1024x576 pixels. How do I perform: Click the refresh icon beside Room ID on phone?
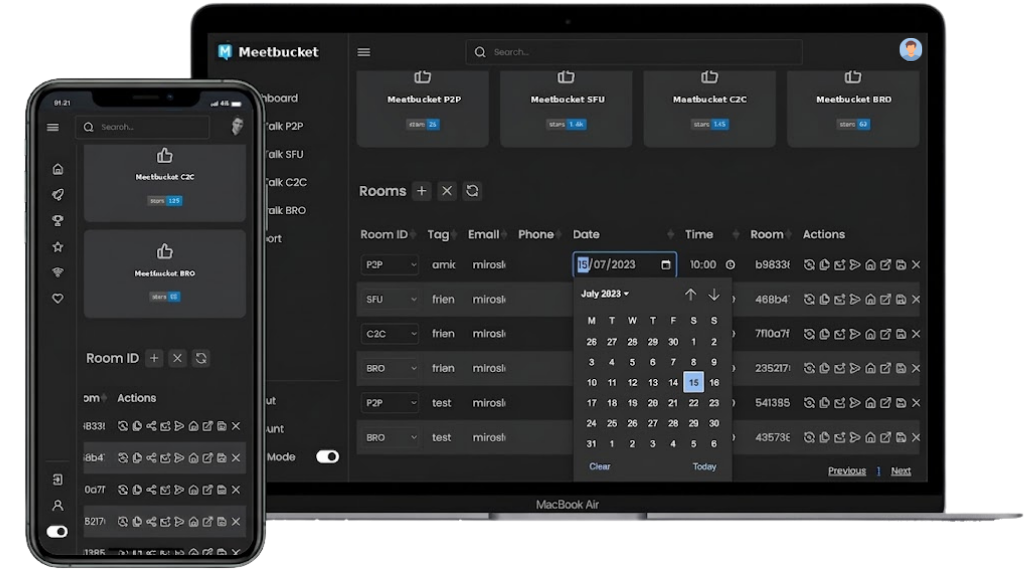point(201,358)
